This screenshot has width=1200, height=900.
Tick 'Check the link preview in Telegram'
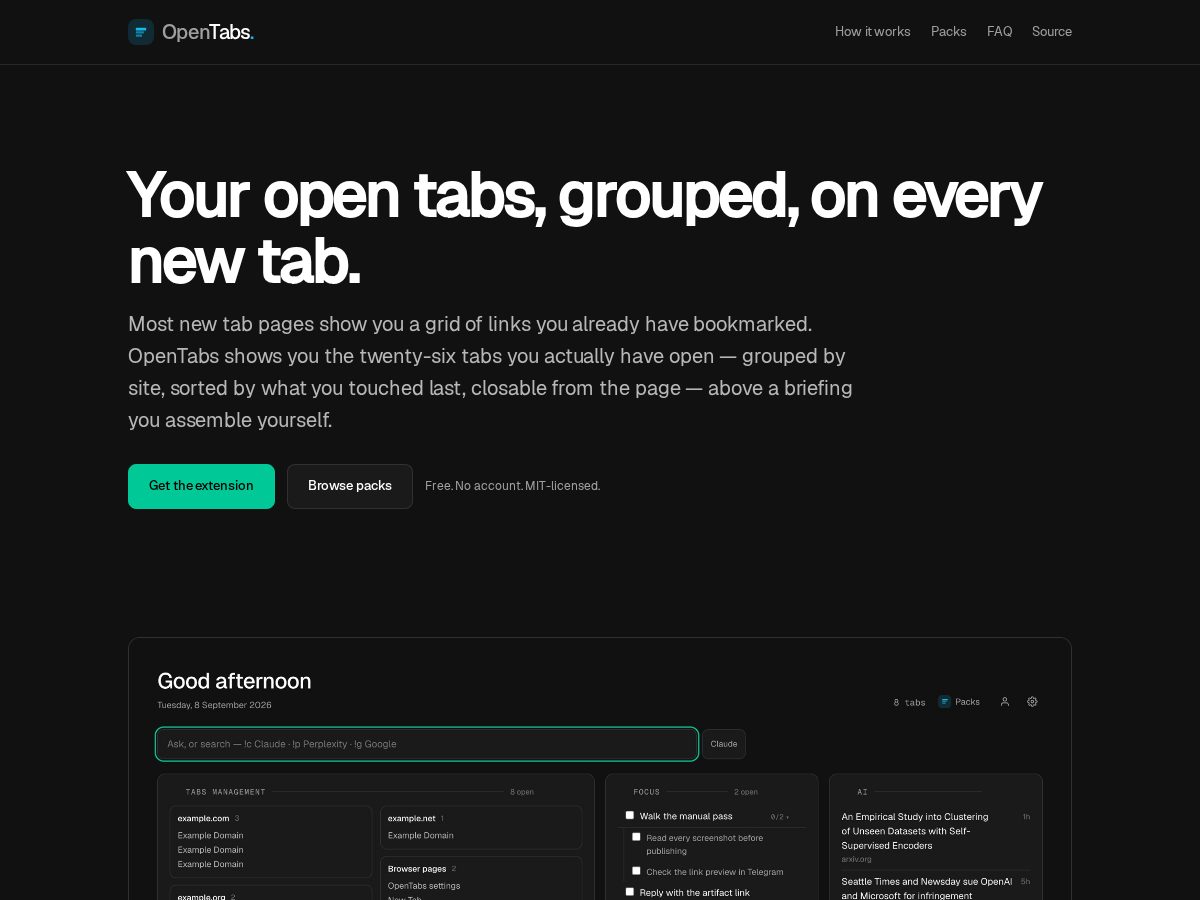click(636, 871)
